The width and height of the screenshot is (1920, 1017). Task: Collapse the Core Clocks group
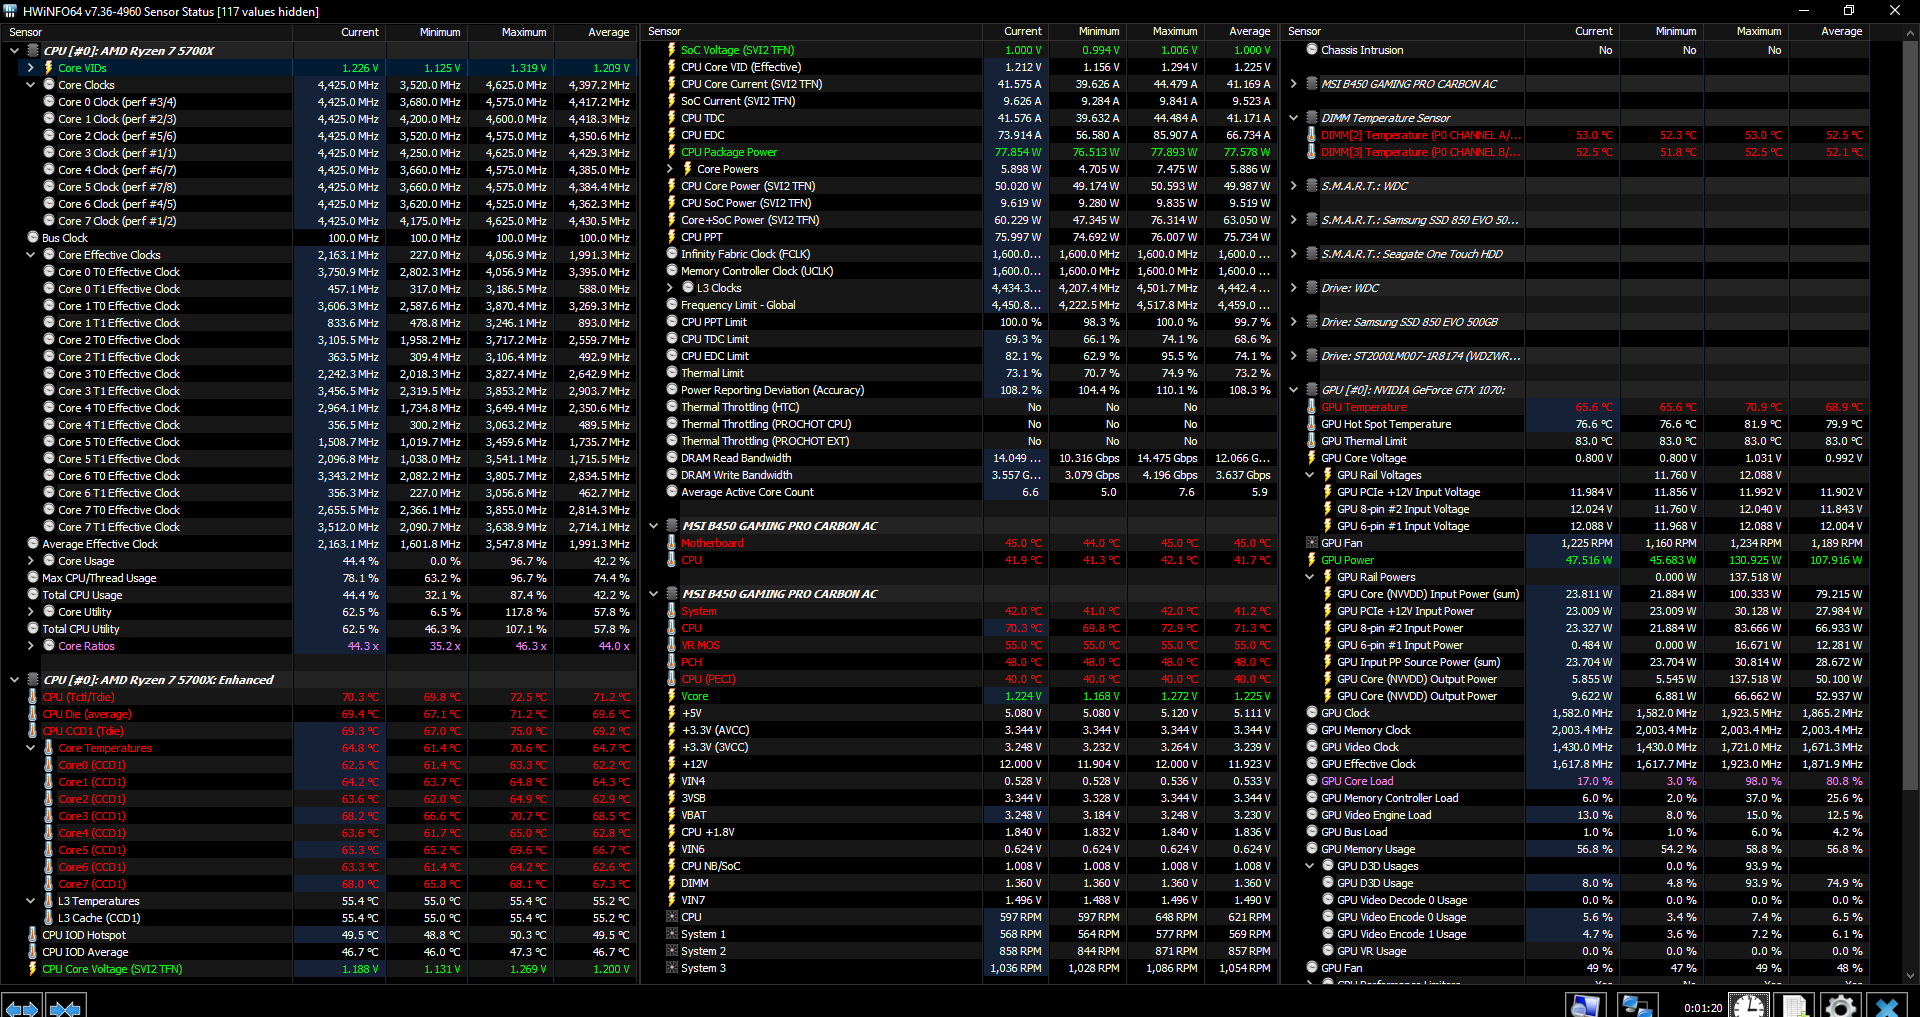point(30,85)
